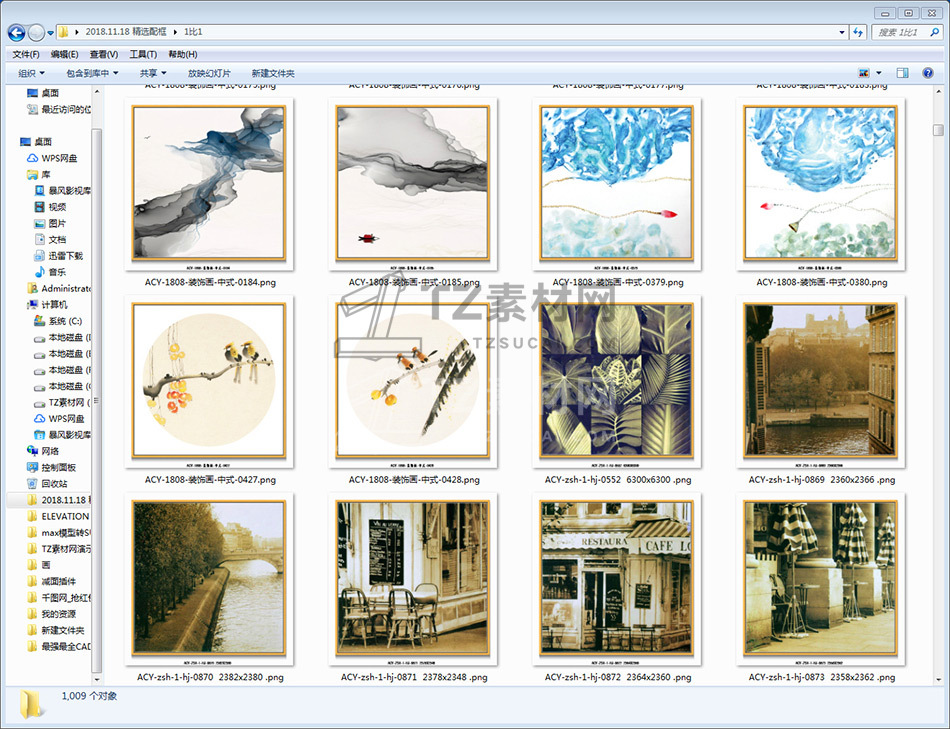Open 帮助(H) menu
This screenshot has width=950, height=729.
coord(182,55)
